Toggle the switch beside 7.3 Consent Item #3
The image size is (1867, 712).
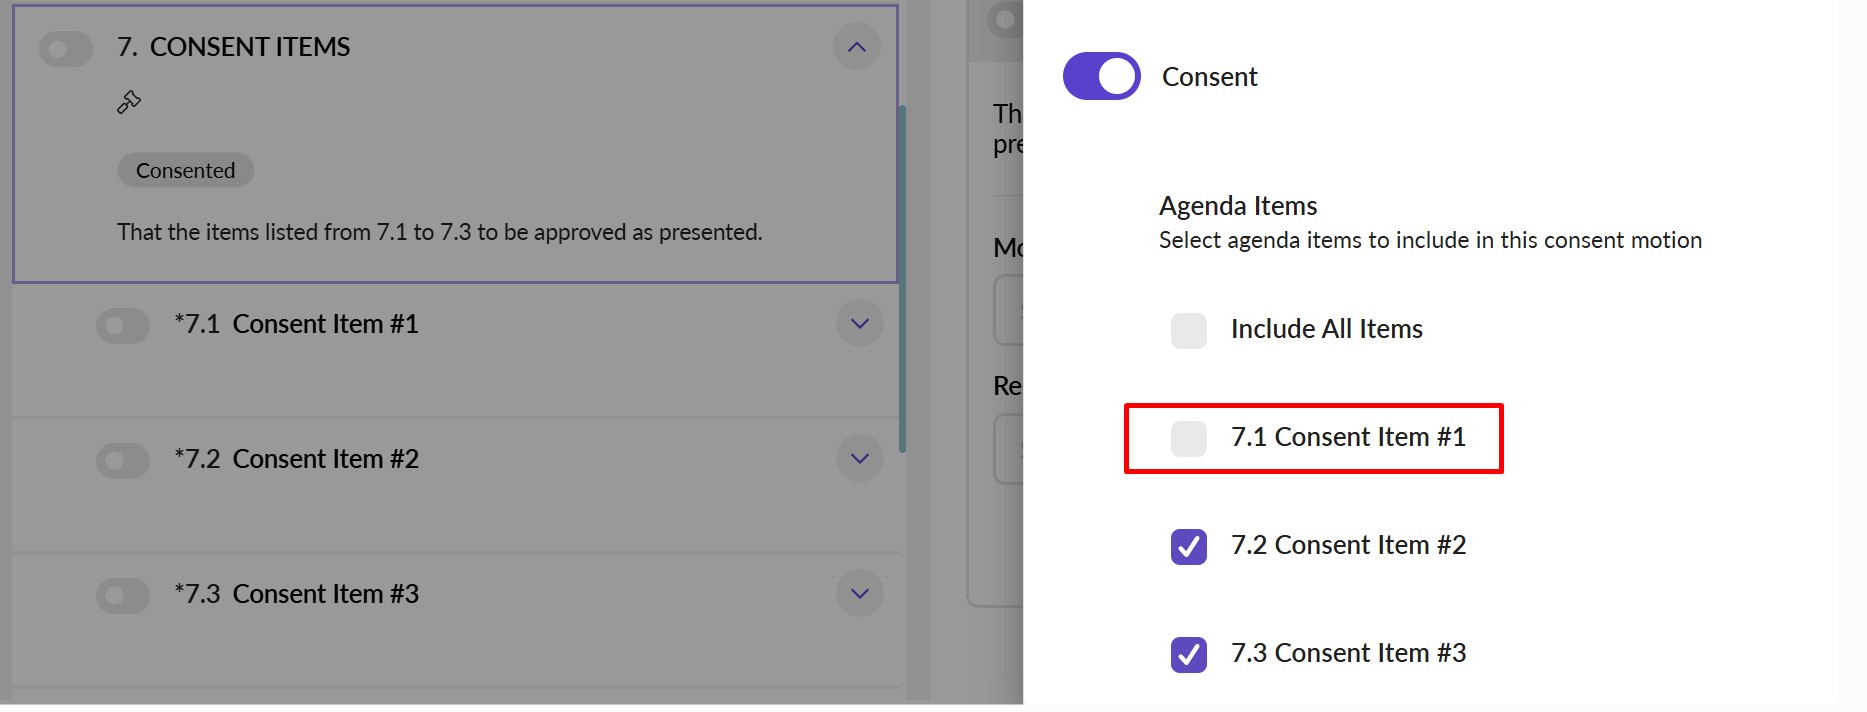(x=122, y=595)
